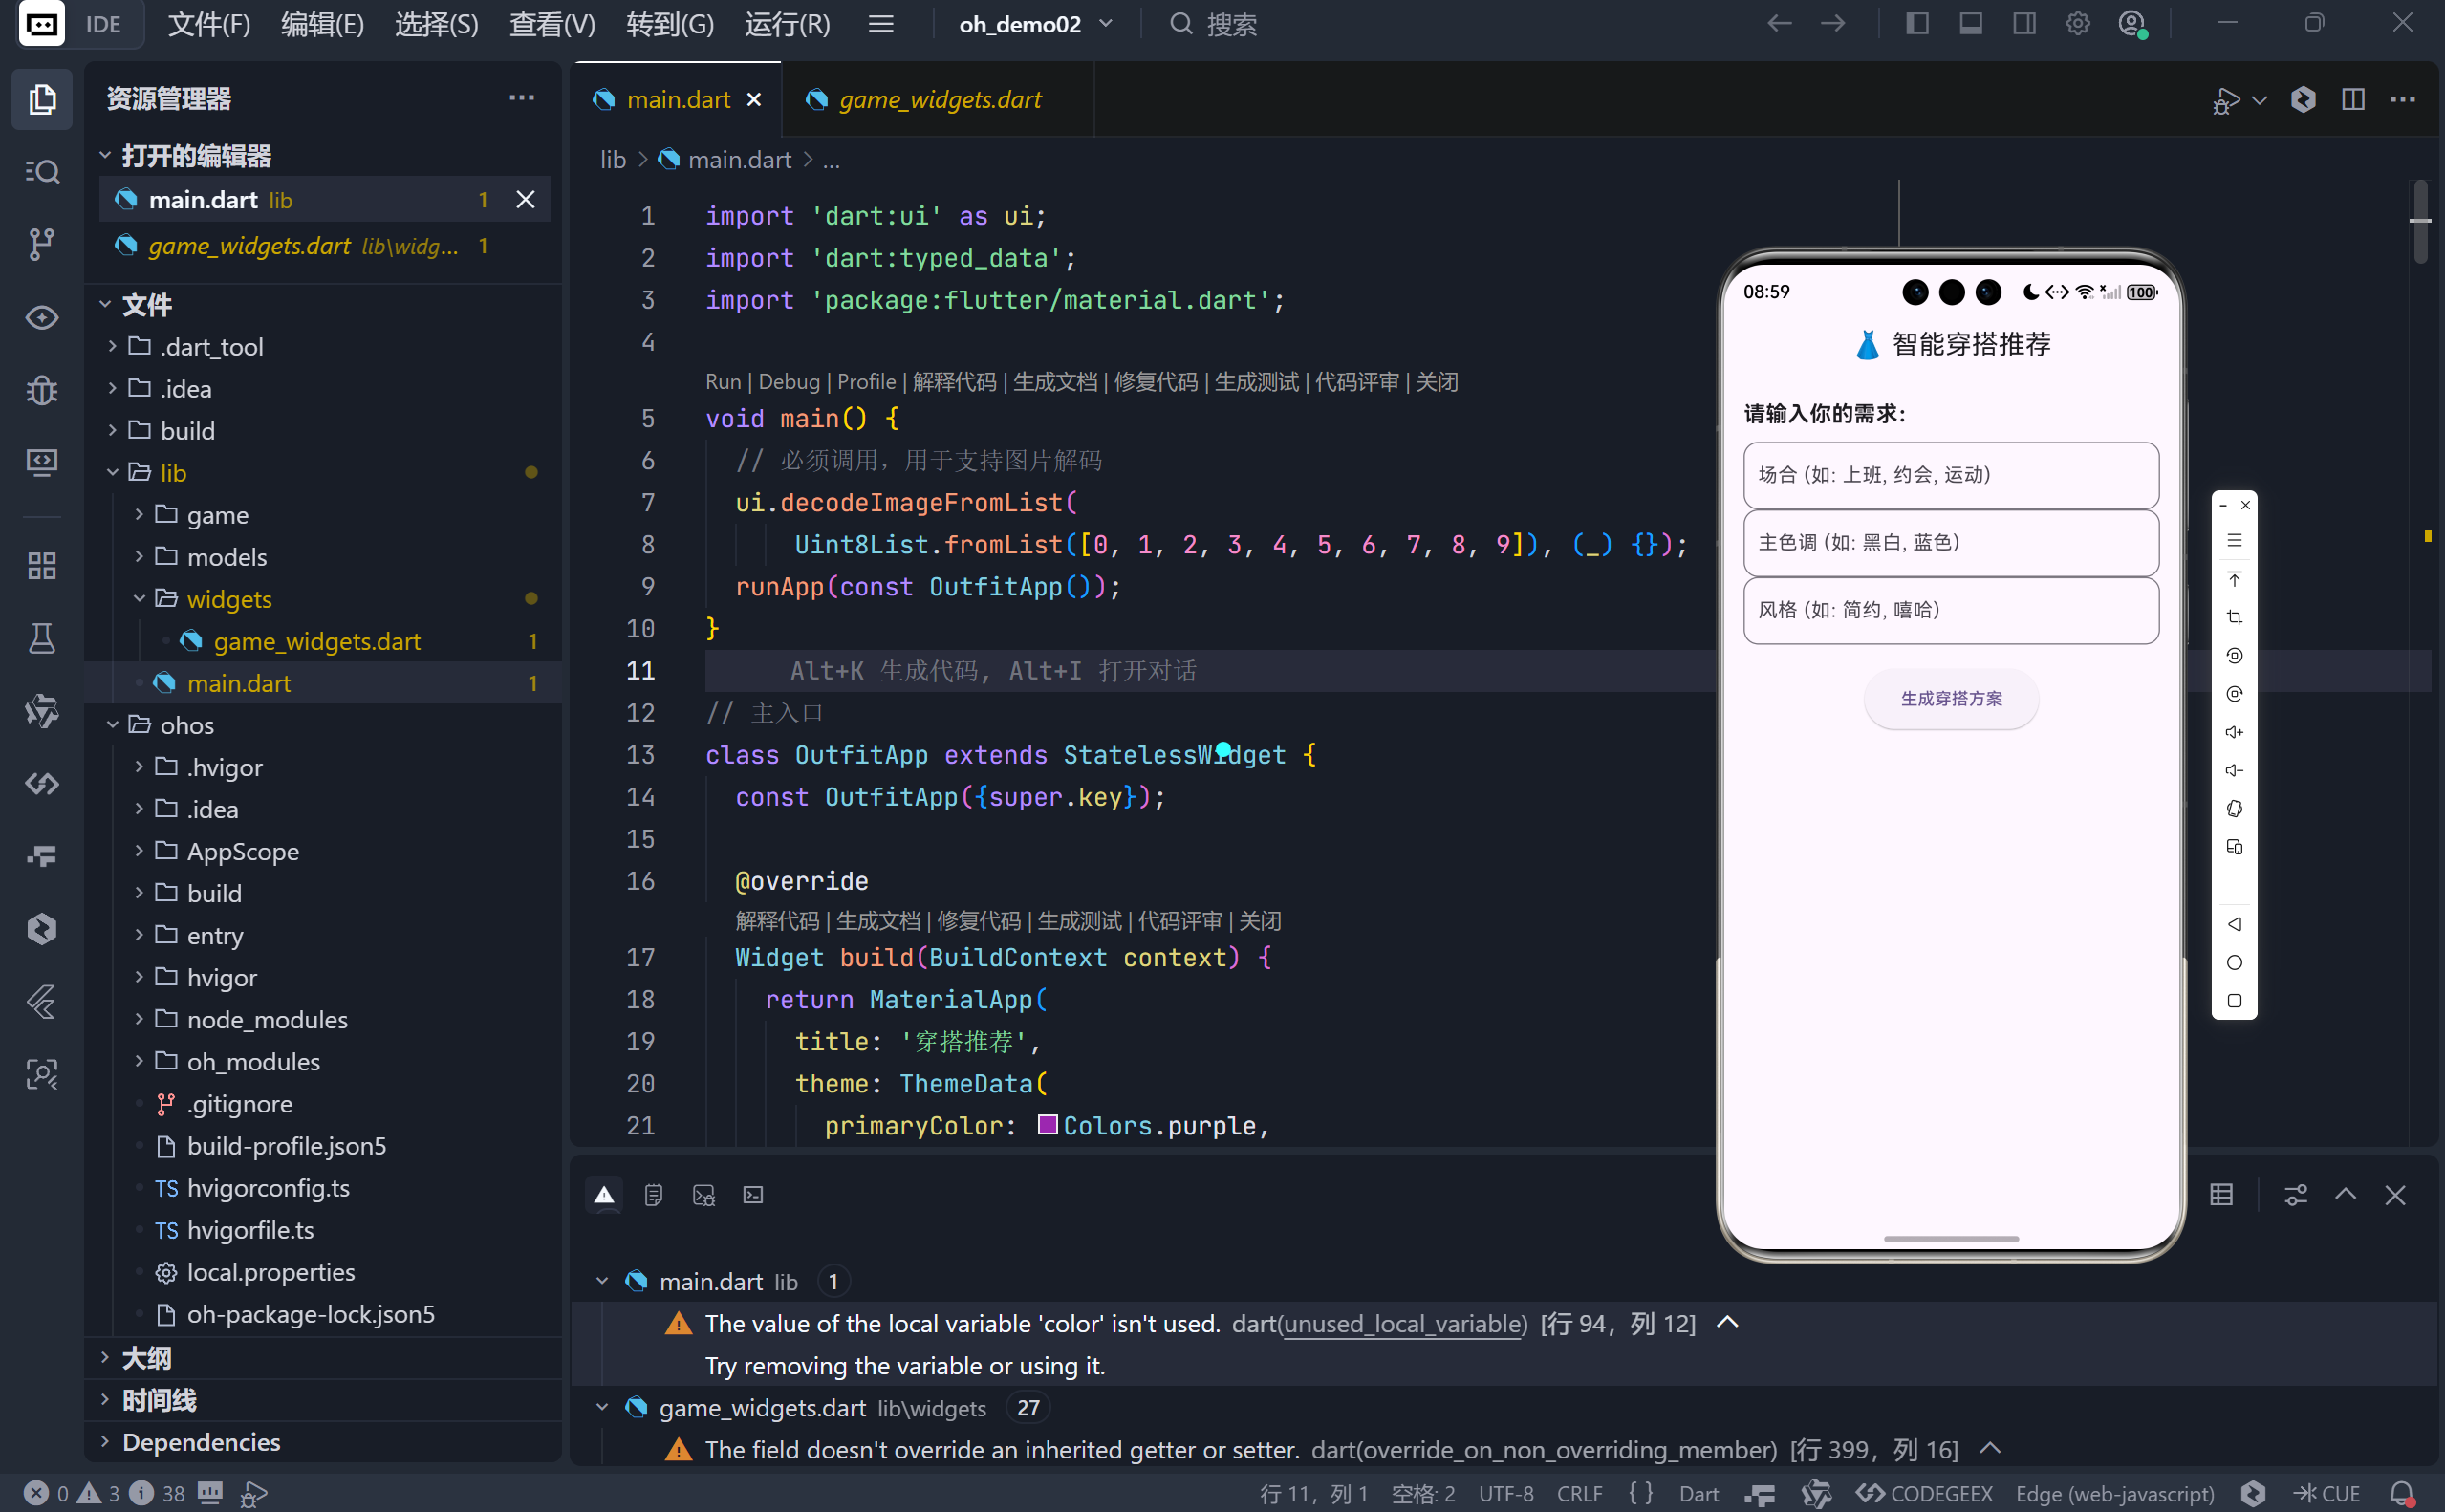Click the split editor icon

tap(2353, 99)
